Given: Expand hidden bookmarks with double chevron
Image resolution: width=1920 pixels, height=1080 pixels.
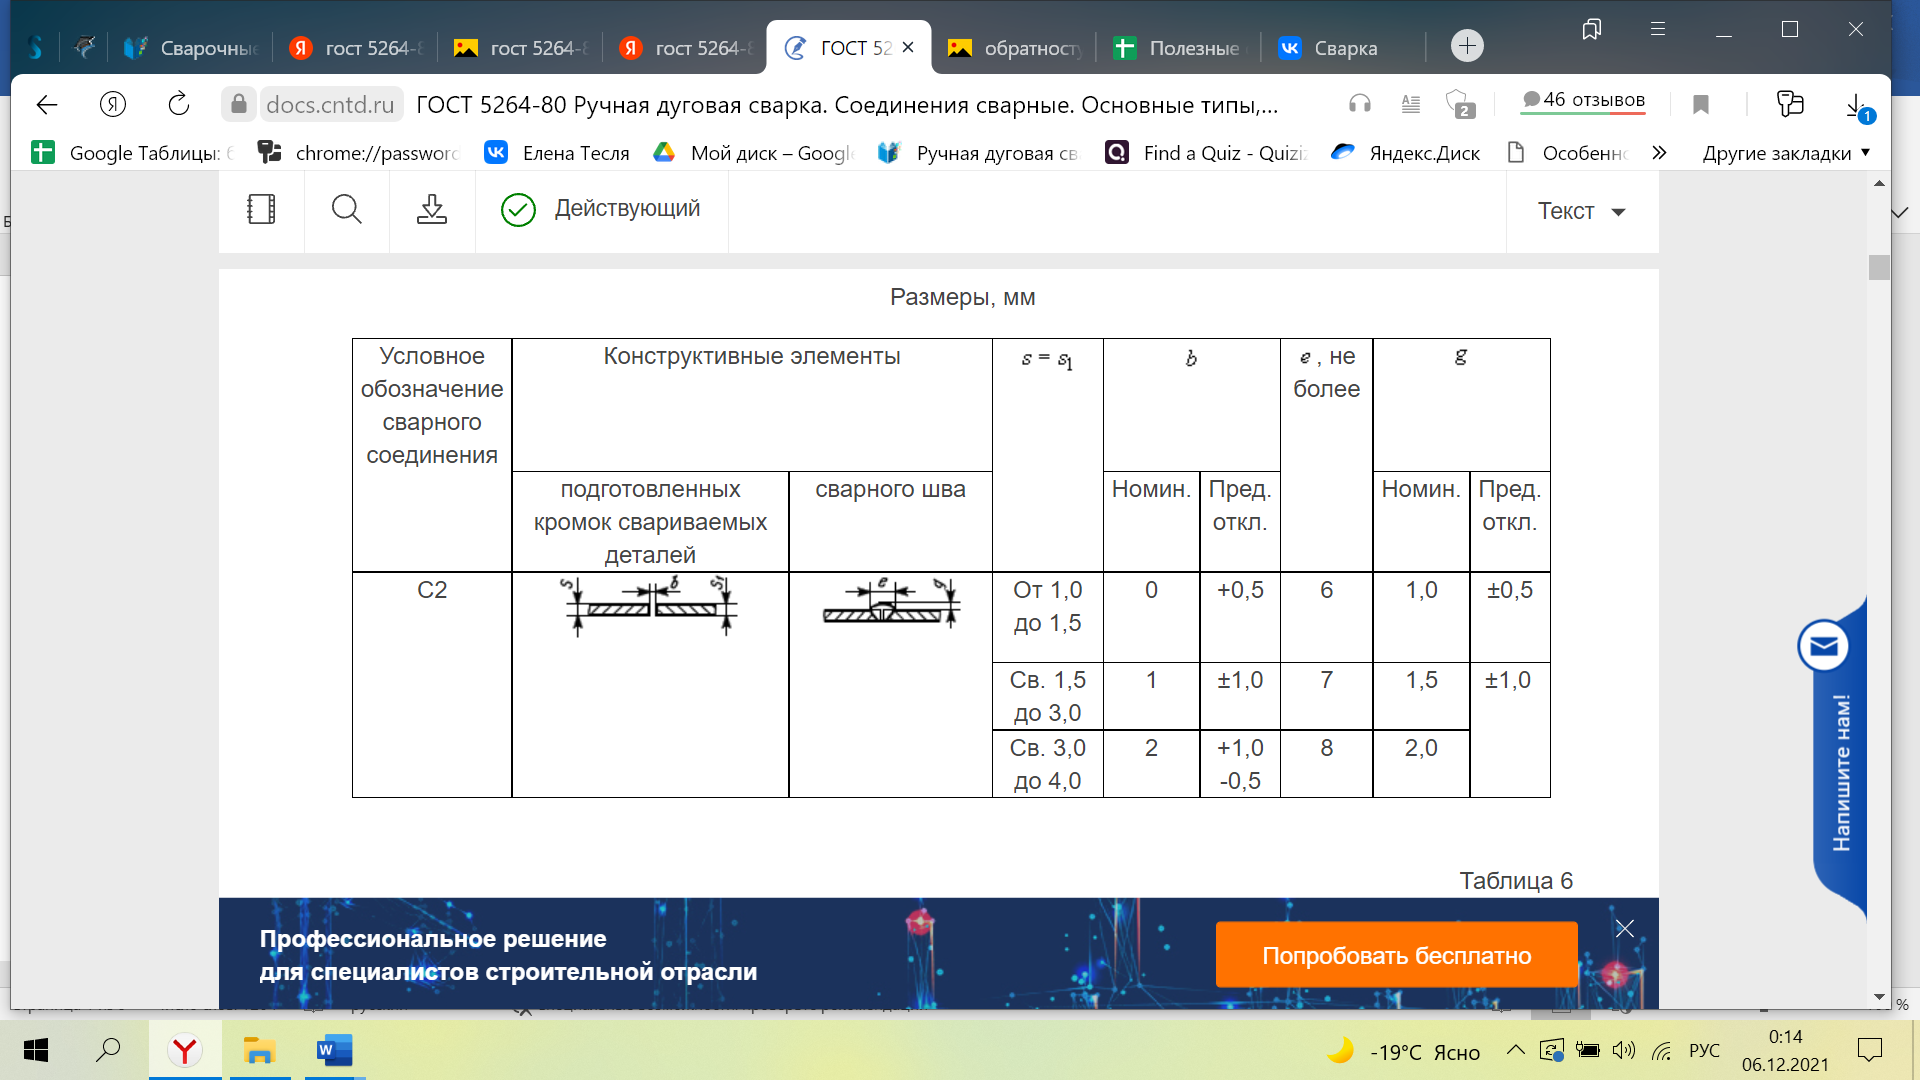Looking at the screenshot, I should [1660, 153].
